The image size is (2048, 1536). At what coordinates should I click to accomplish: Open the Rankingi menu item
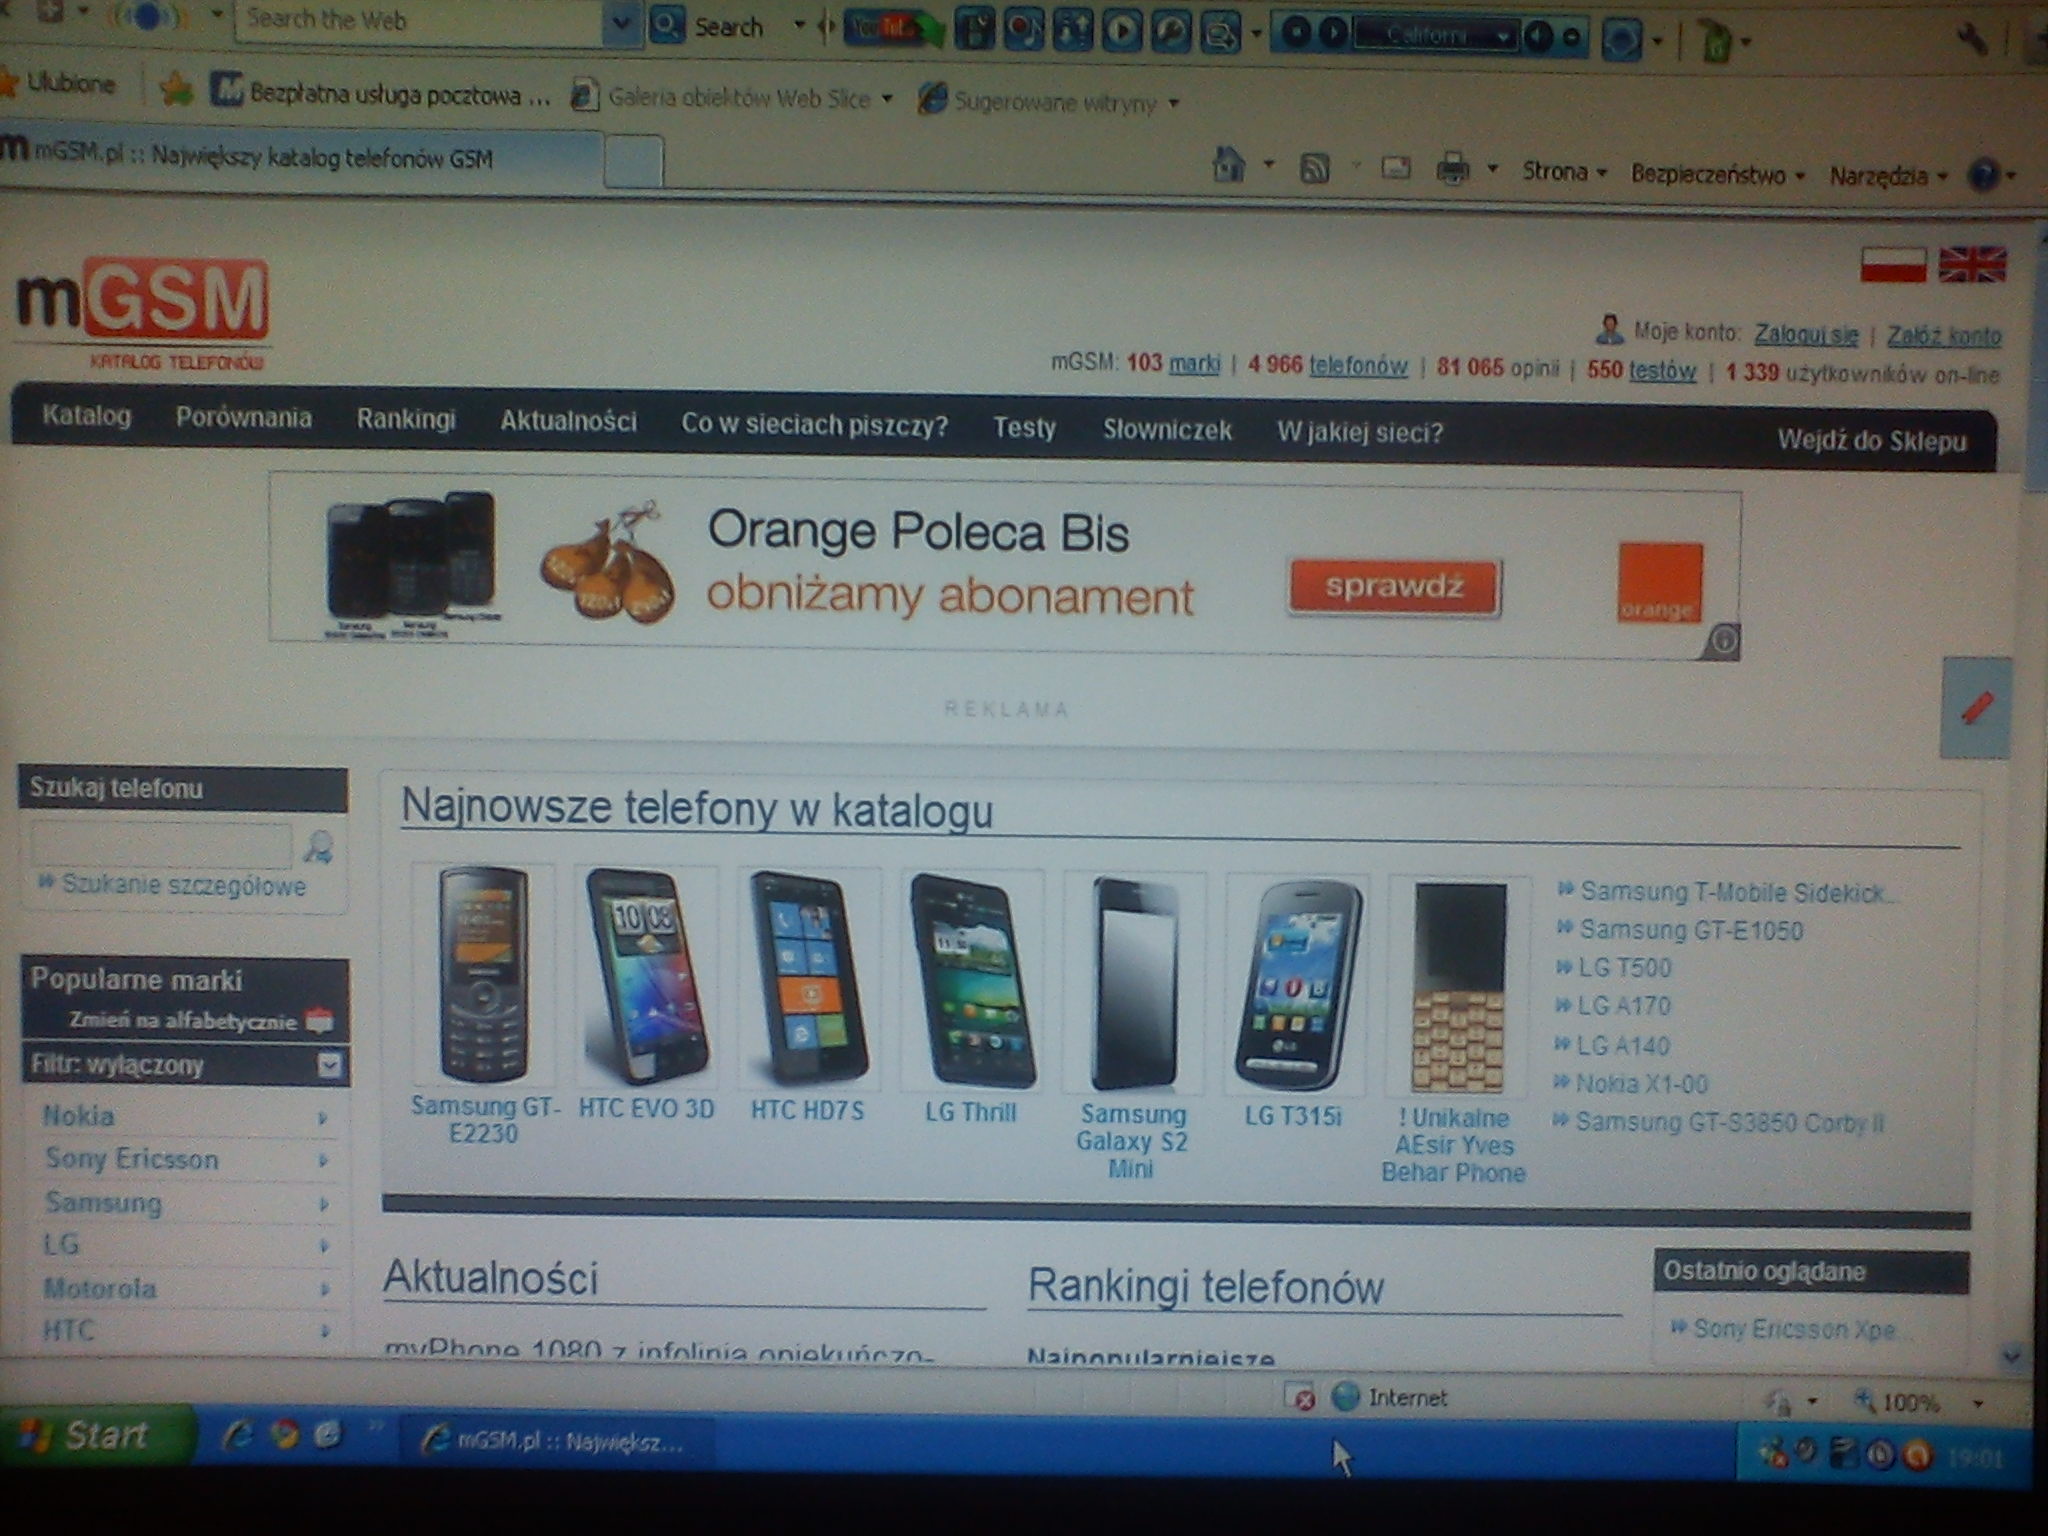[x=405, y=419]
